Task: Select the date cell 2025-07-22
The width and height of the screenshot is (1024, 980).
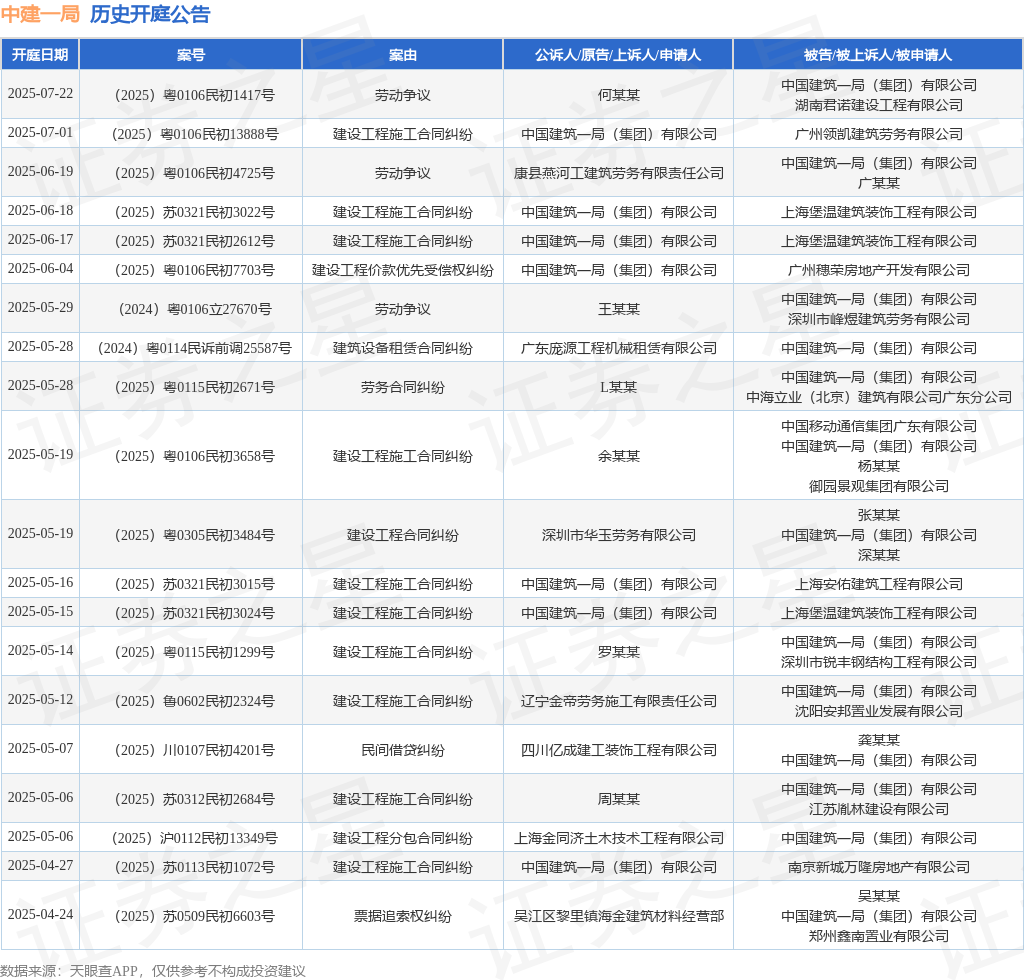Action: [40, 93]
